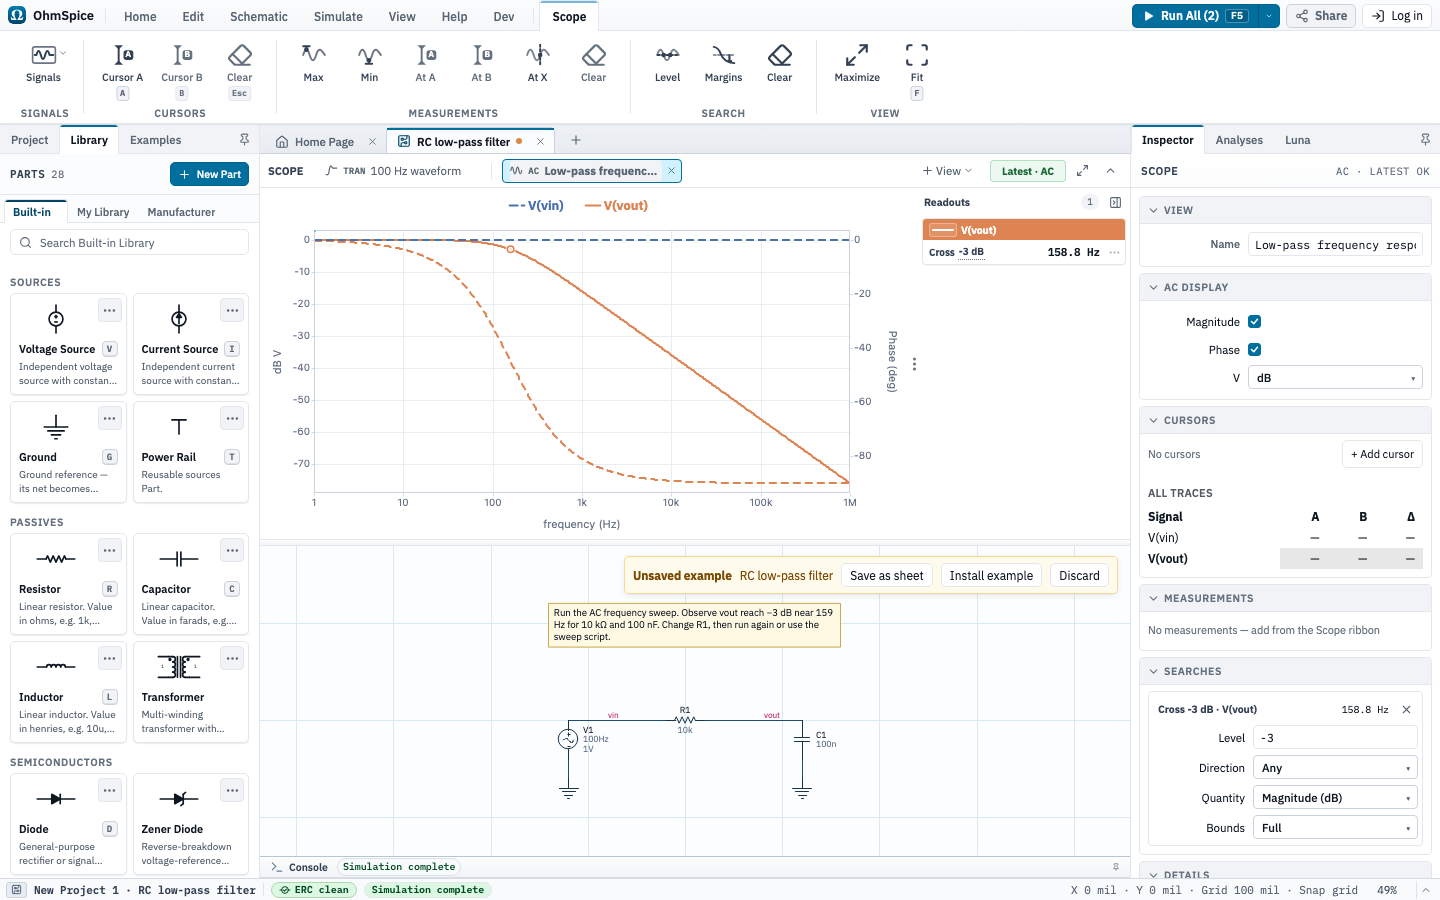Click the Add cursor button
The width and height of the screenshot is (1440, 900).
tap(1382, 454)
